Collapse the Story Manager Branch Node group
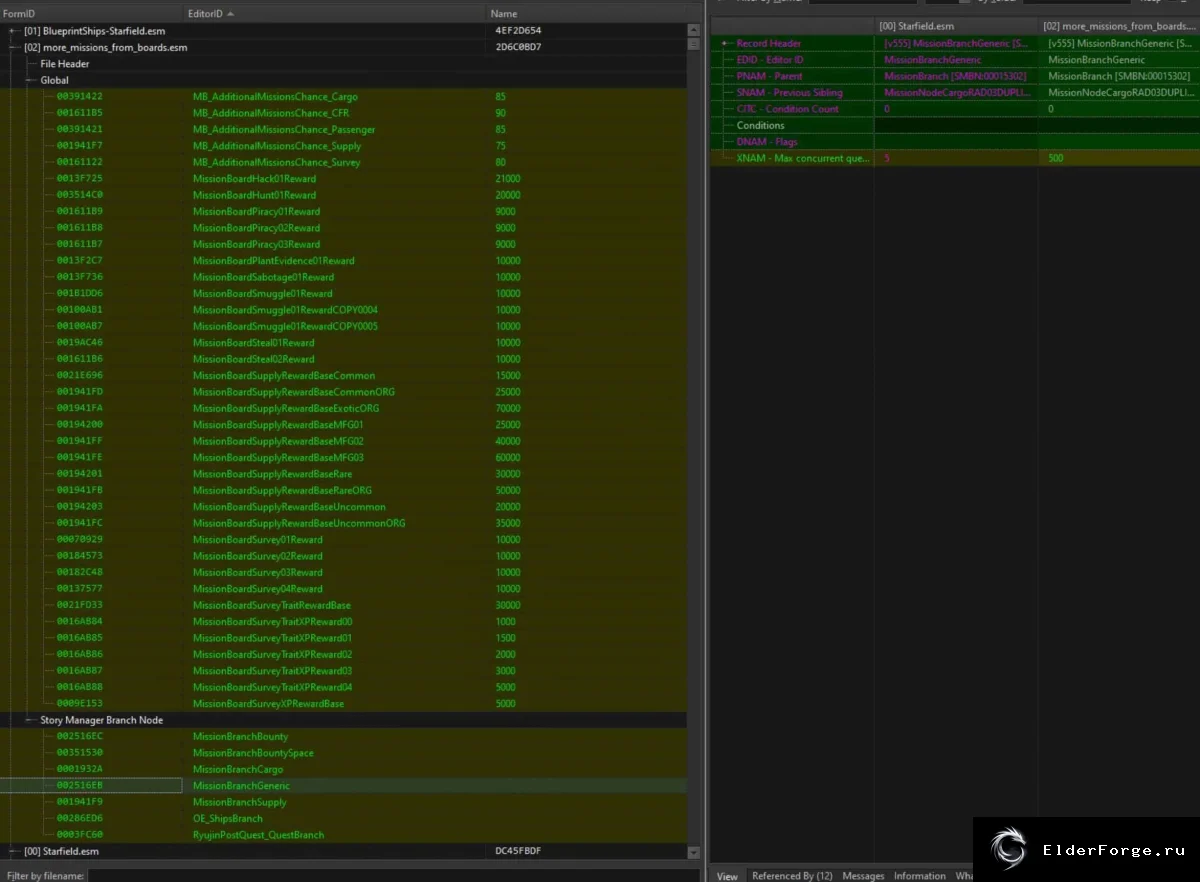Image resolution: width=1200 pixels, height=882 pixels. click(30, 720)
